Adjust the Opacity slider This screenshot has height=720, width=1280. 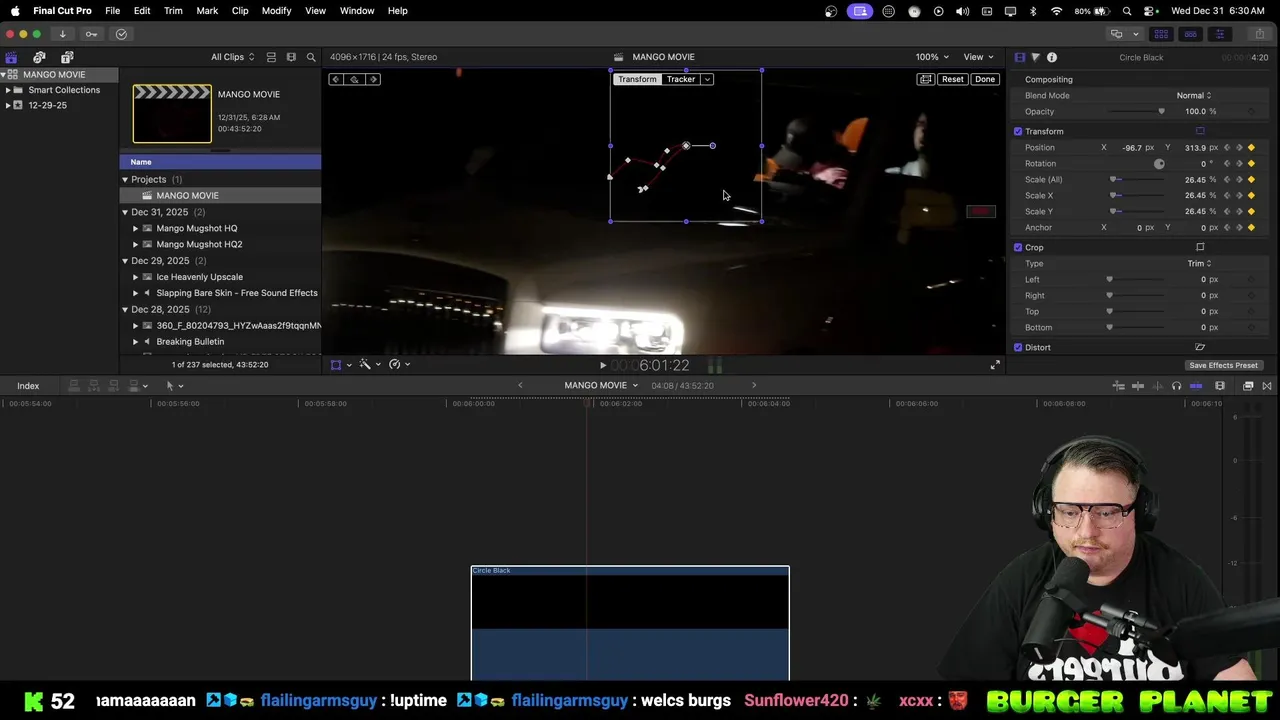pos(1136,112)
